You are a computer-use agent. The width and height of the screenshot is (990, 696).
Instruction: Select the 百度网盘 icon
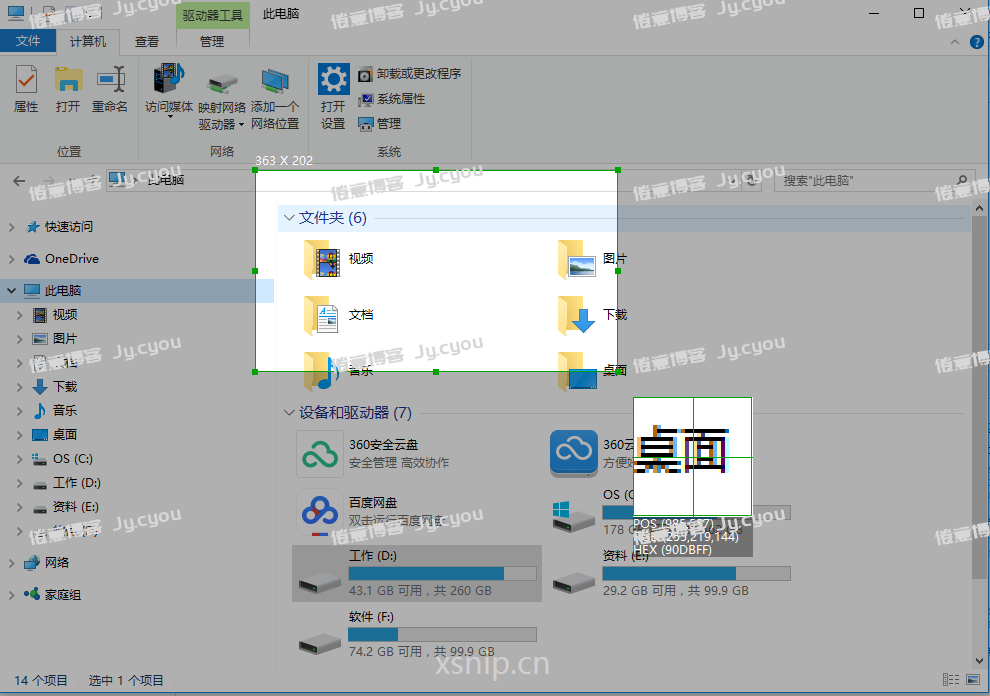pos(320,513)
